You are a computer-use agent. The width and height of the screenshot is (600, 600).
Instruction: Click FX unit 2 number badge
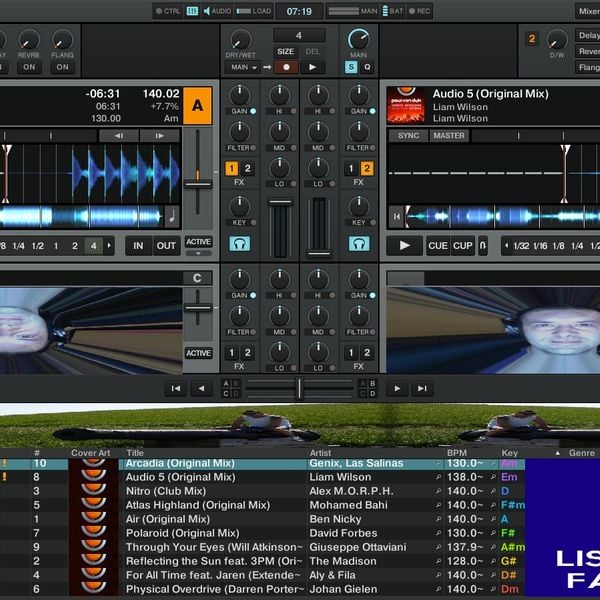point(532,39)
